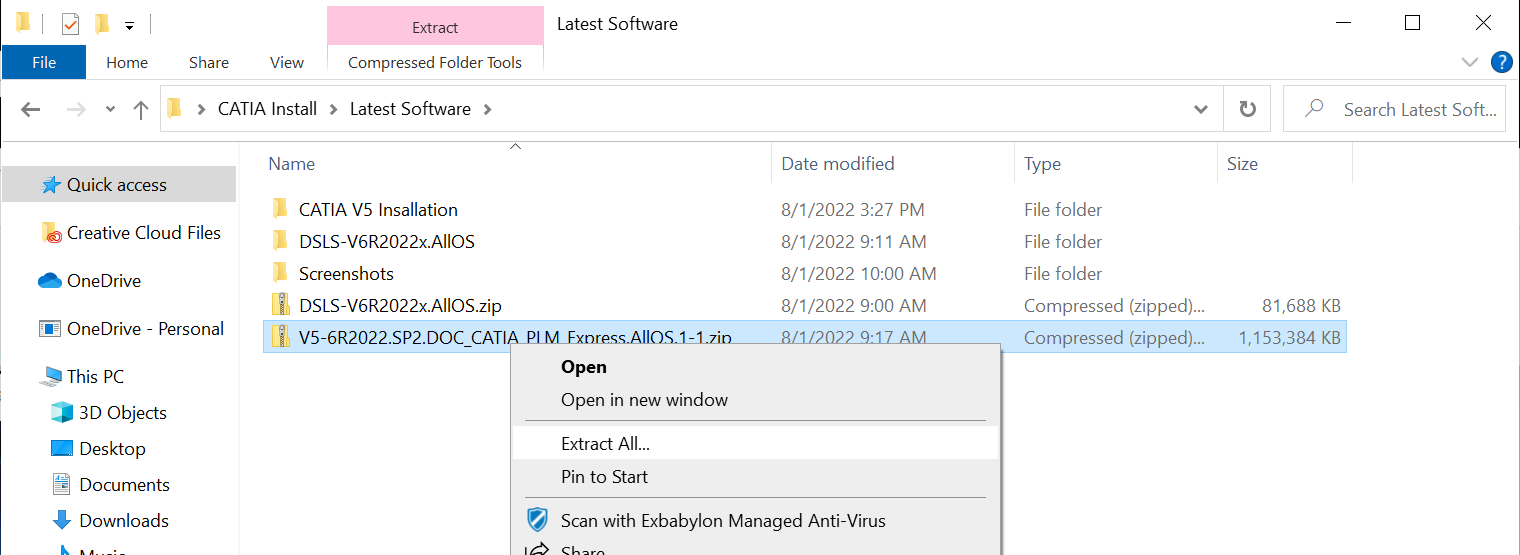Refresh the folder view

[x=1247, y=109]
